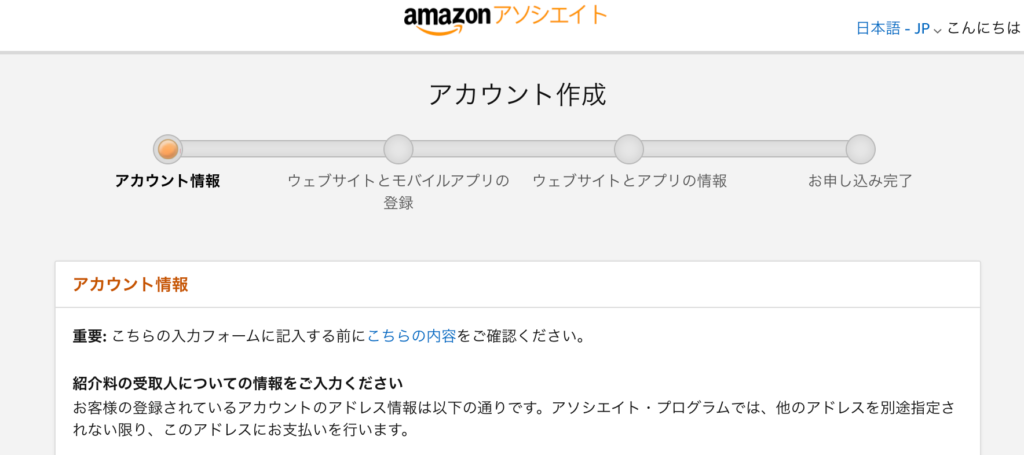This screenshot has width=1024, height=455.
Task: Select the ウェブサイトとモバイルアプリの登録 step label
Action: [x=398, y=191]
